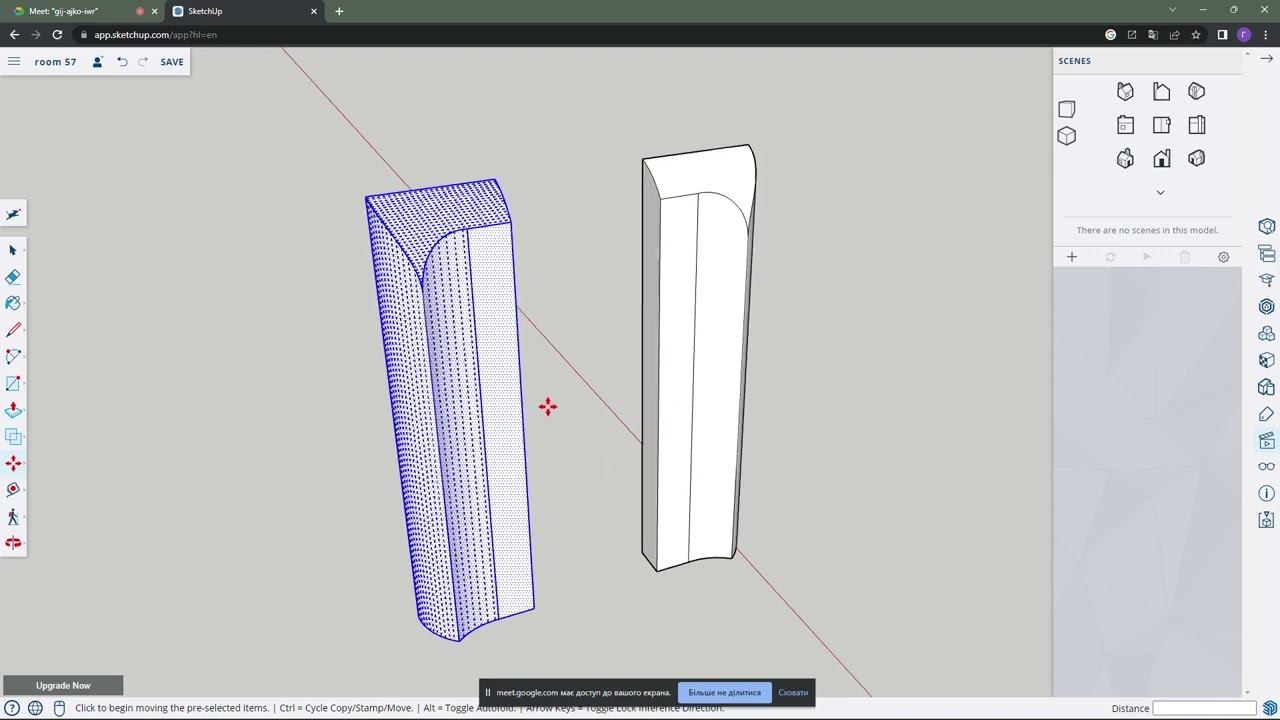
Task: Activate the Push/Pull tool
Action: click(x=13, y=410)
